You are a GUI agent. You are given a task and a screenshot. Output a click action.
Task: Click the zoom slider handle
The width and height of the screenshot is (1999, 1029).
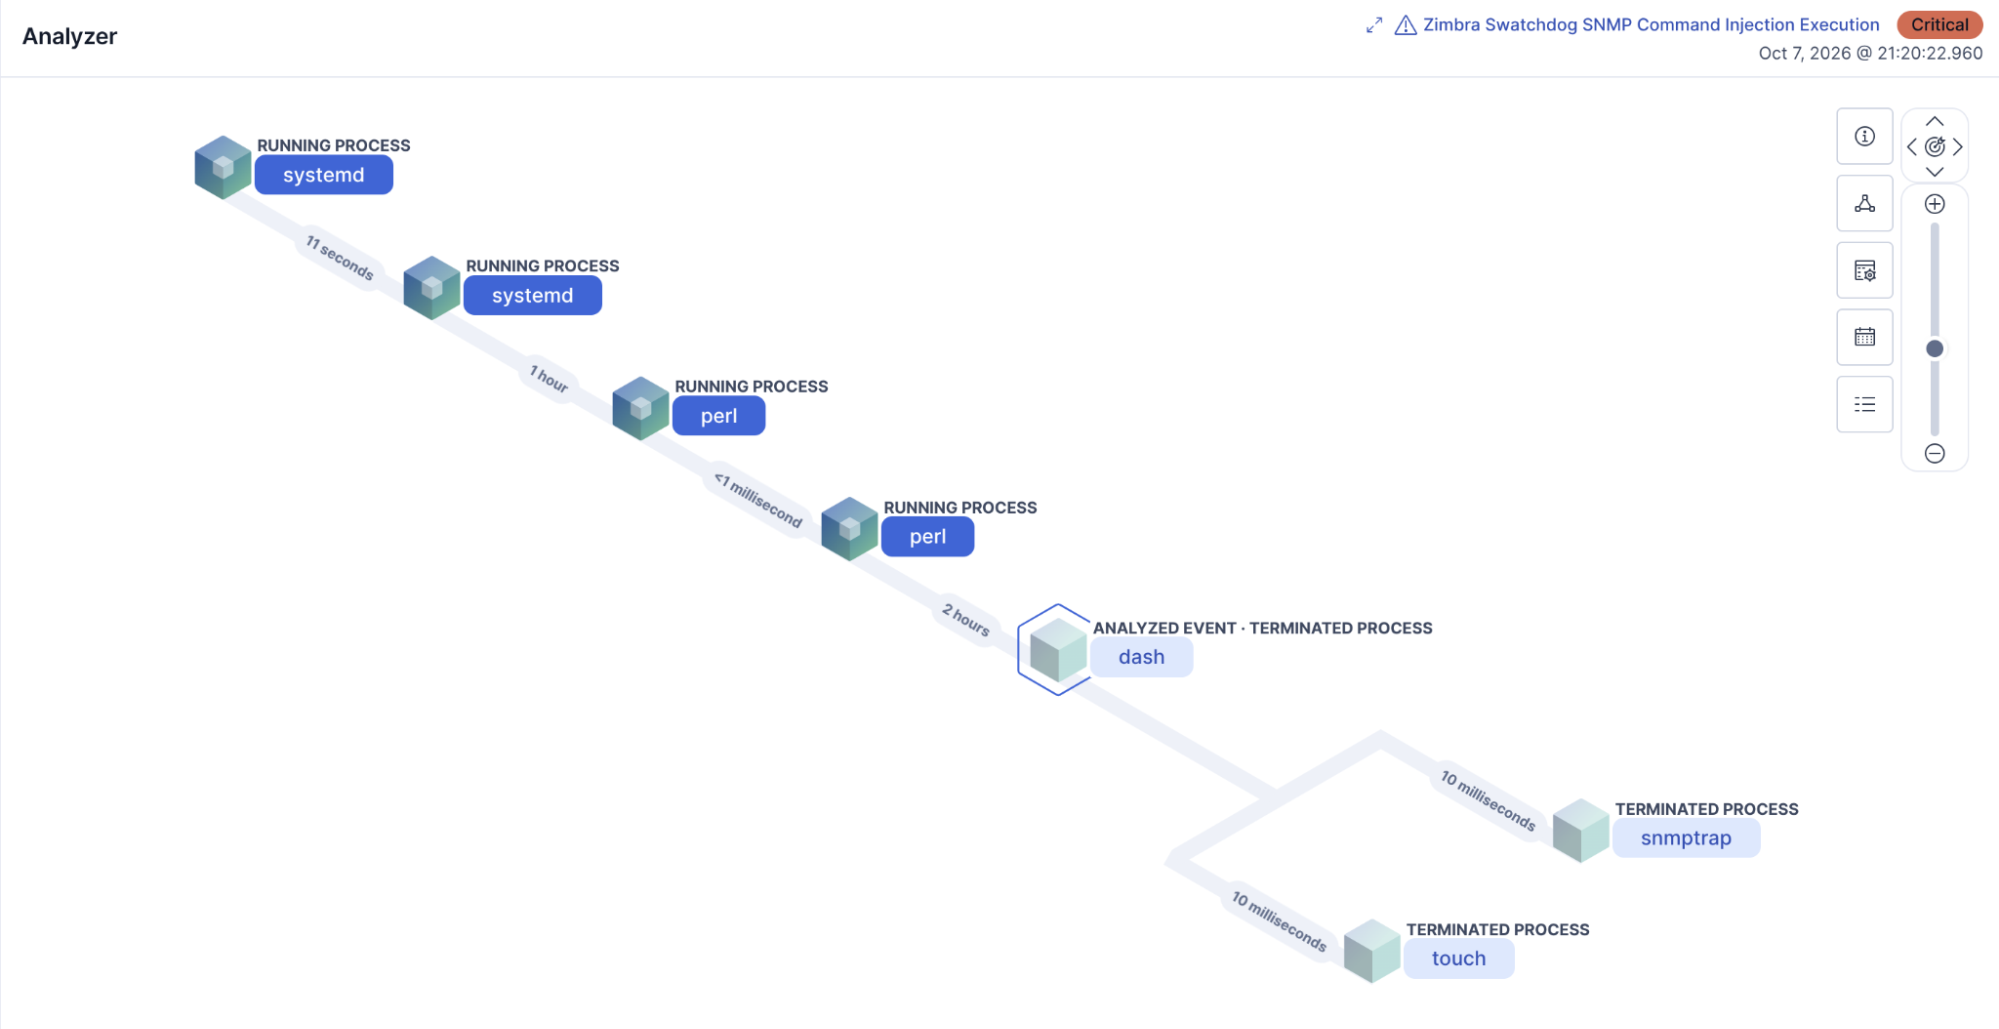1935,349
